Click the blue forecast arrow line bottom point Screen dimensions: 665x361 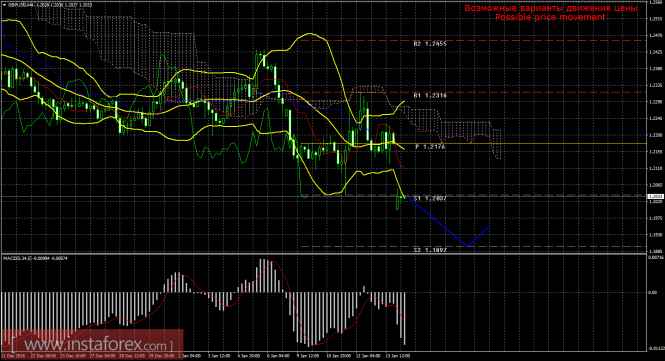coord(467,246)
